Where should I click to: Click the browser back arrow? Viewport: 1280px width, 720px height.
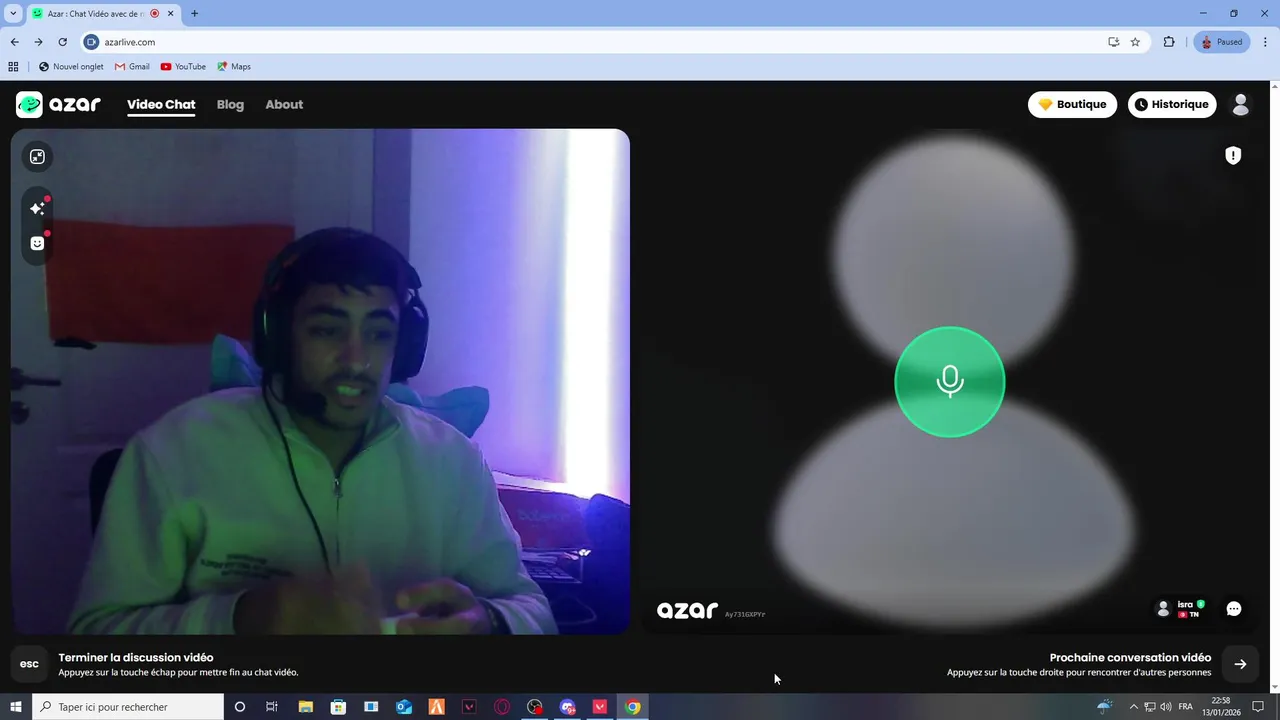tap(14, 42)
